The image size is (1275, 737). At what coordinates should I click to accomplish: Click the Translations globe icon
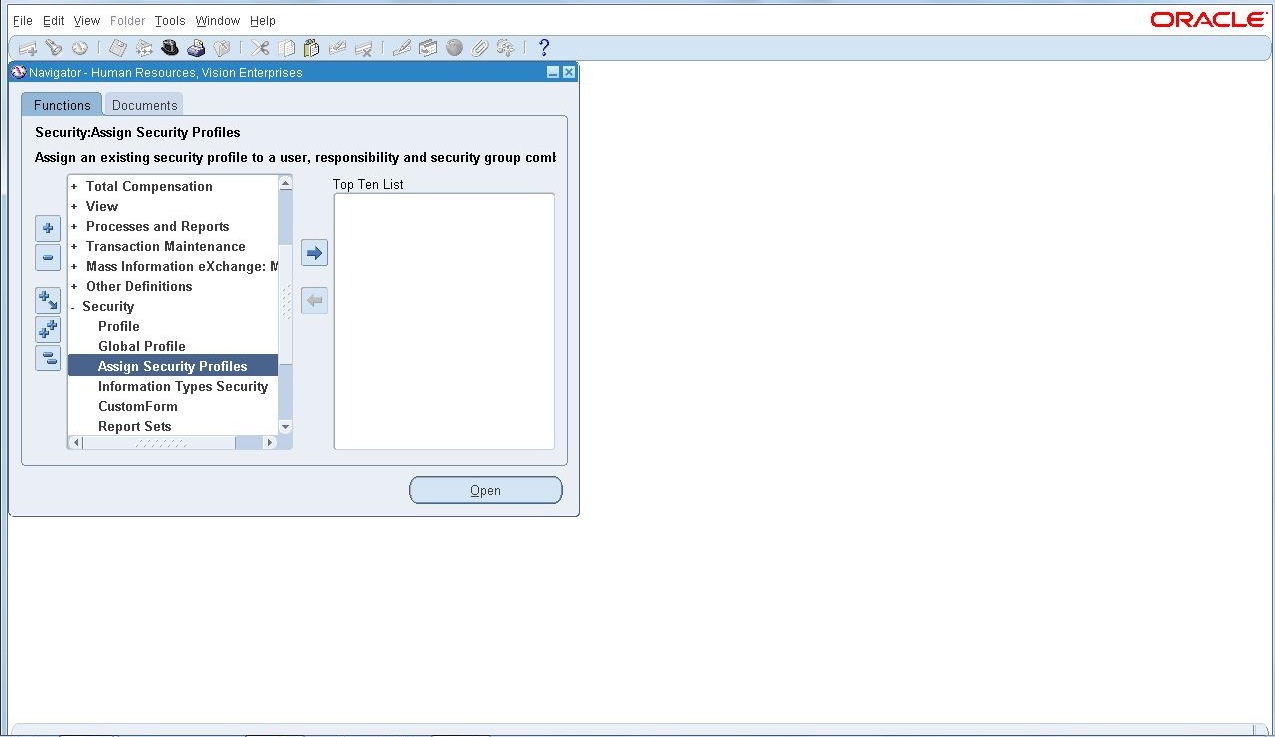click(x=455, y=47)
